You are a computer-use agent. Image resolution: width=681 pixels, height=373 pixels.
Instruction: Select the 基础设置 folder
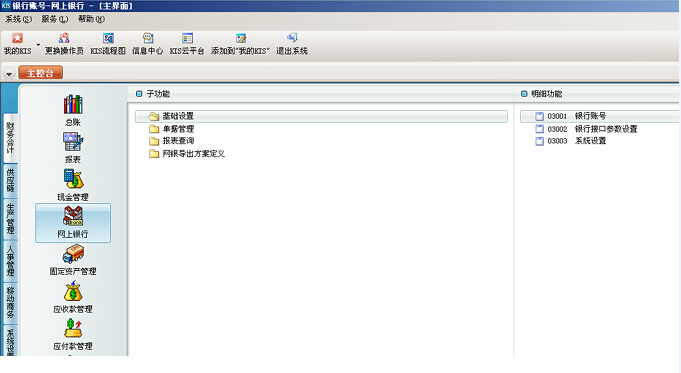(x=321, y=116)
